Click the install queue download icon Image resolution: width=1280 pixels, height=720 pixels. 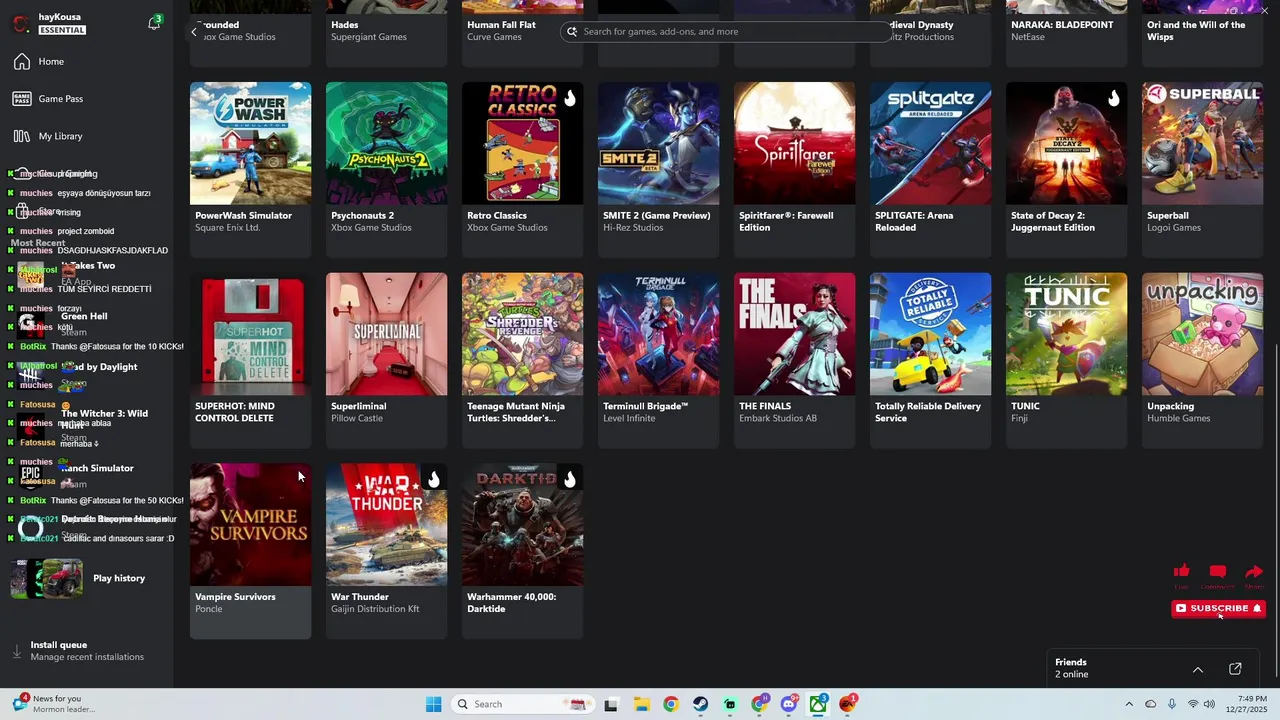[x=17, y=651]
